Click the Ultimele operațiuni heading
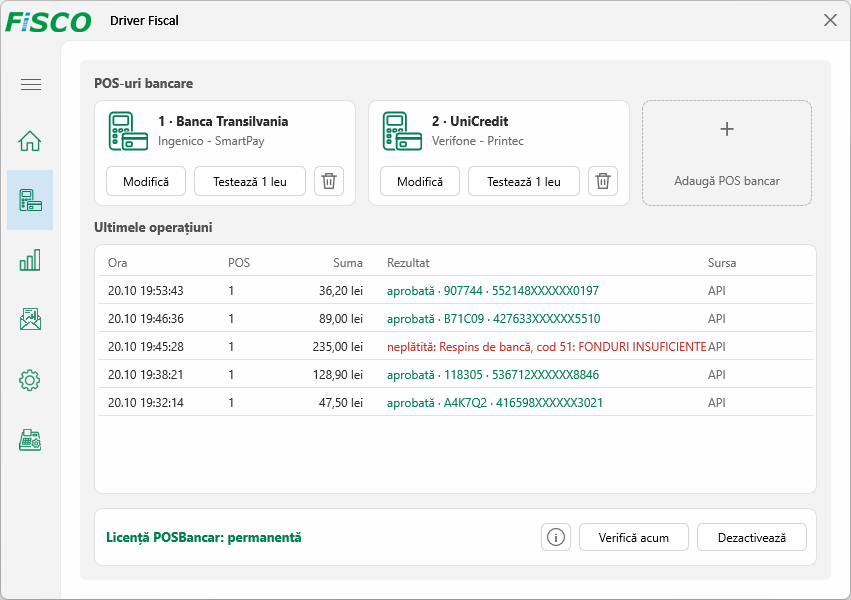Screen dimensions: 851x600 [x=153, y=227]
